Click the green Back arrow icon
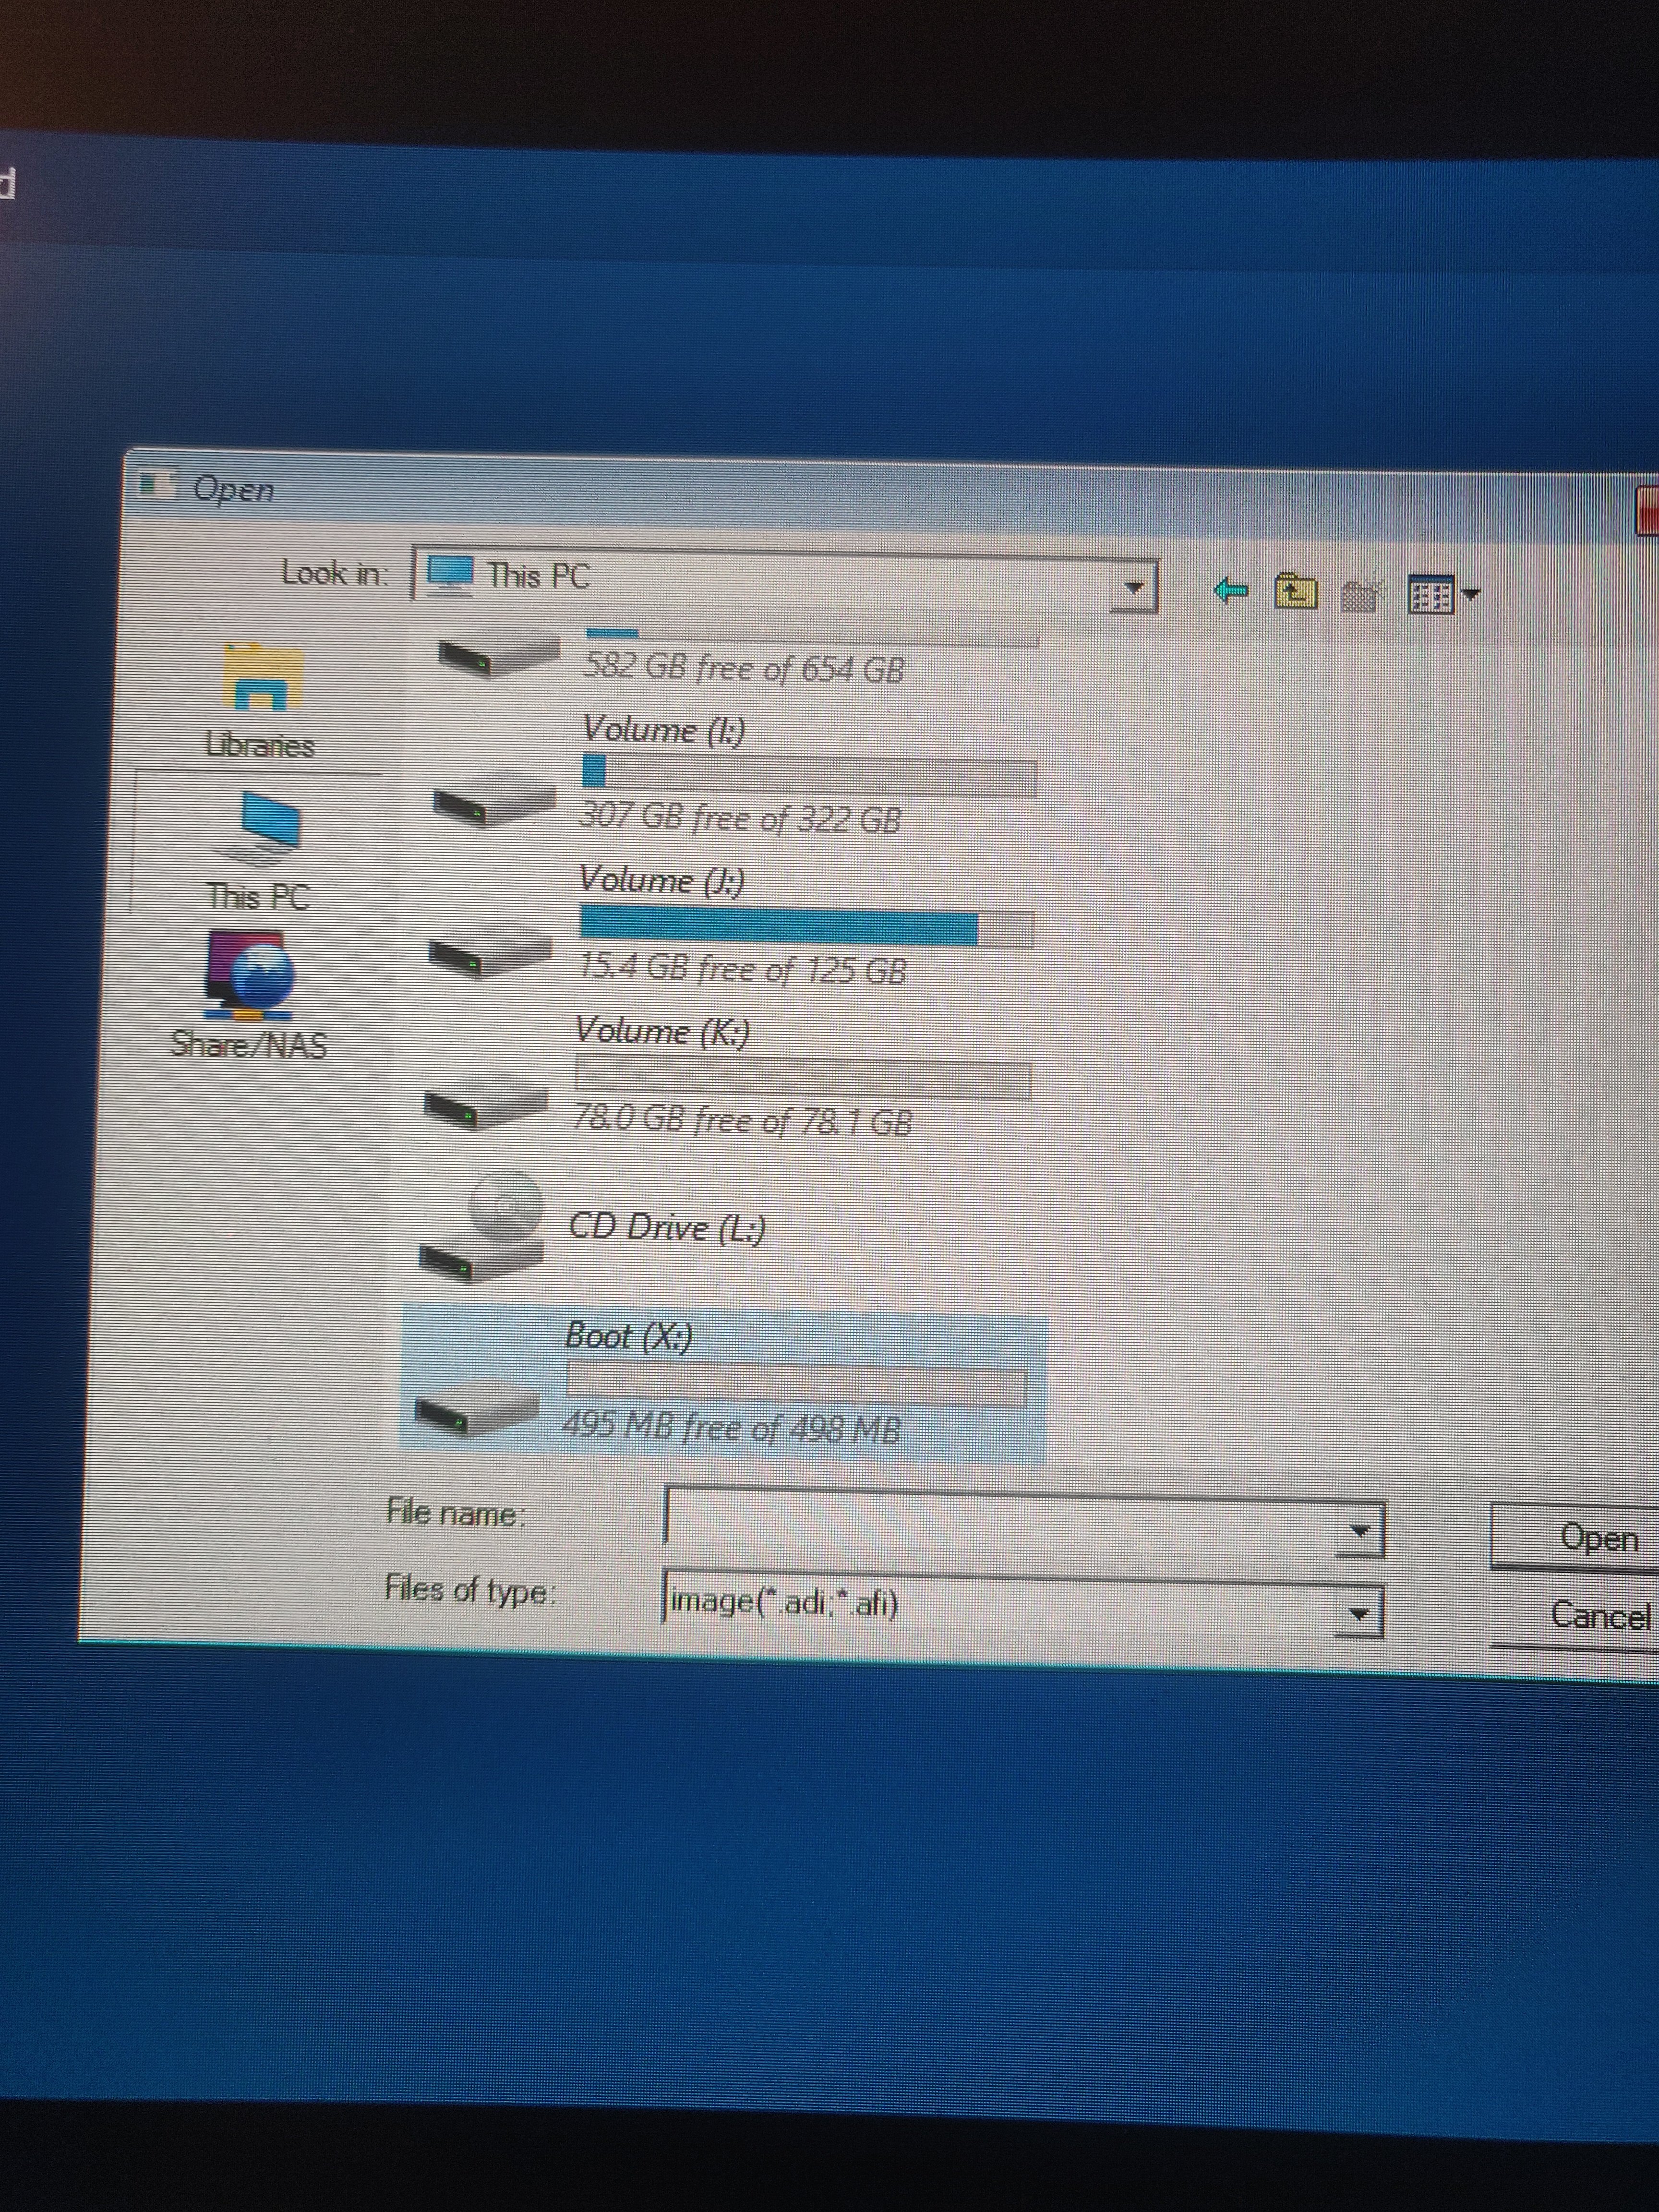The width and height of the screenshot is (1659, 2212). point(1230,591)
